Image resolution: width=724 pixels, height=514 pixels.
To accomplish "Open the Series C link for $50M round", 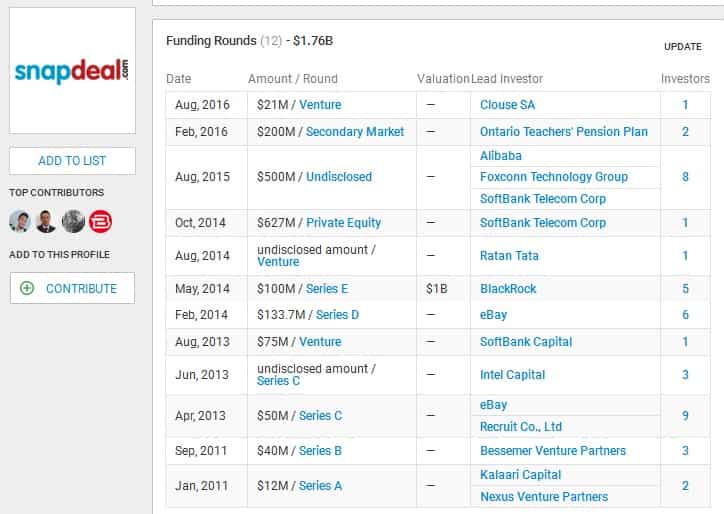I will 320,416.
